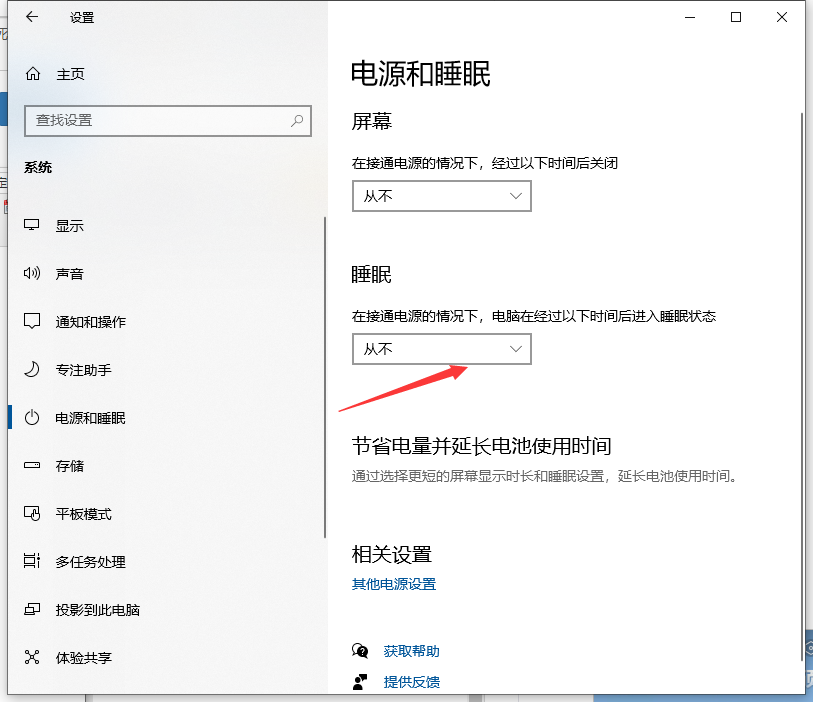Image resolution: width=813 pixels, height=702 pixels.
Task: Click the 查找设置 search field
Action: pos(167,121)
